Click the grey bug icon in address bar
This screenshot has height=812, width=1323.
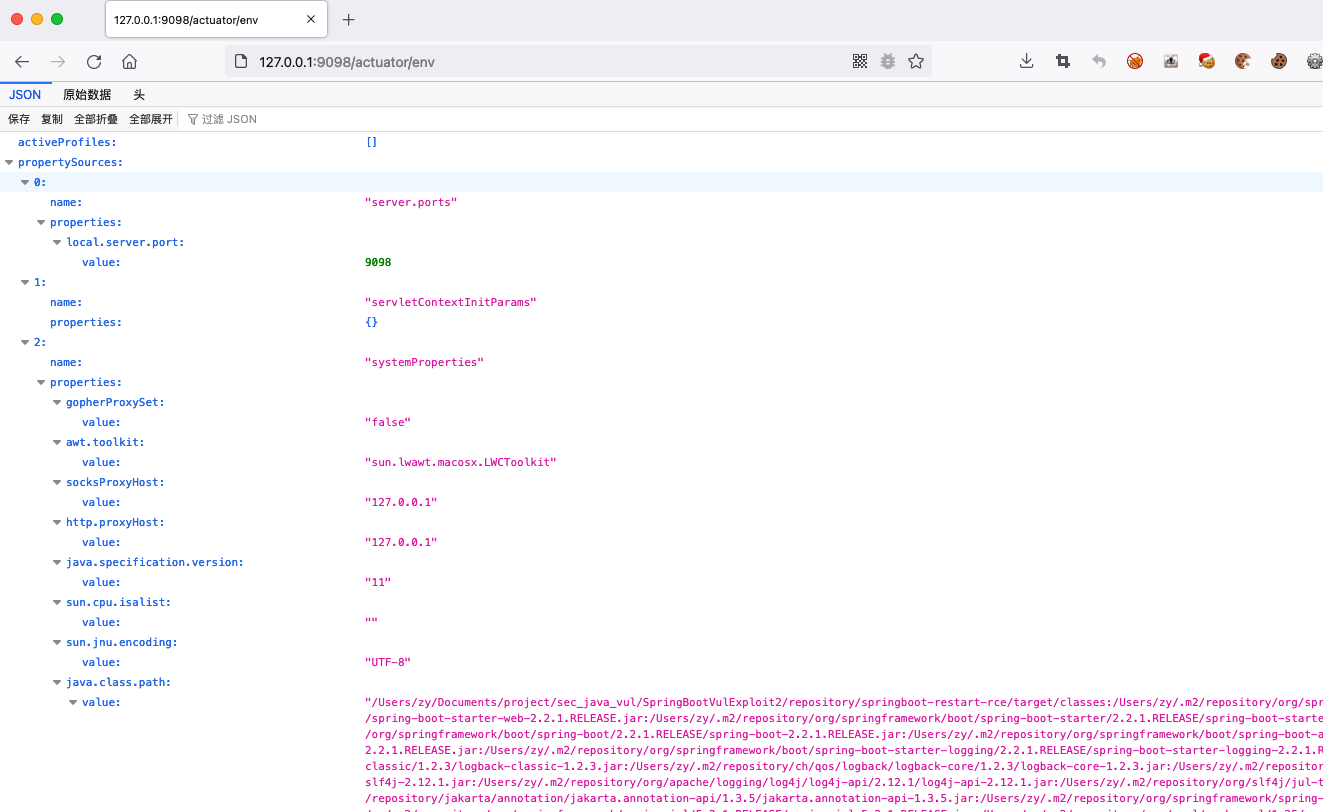click(888, 61)
